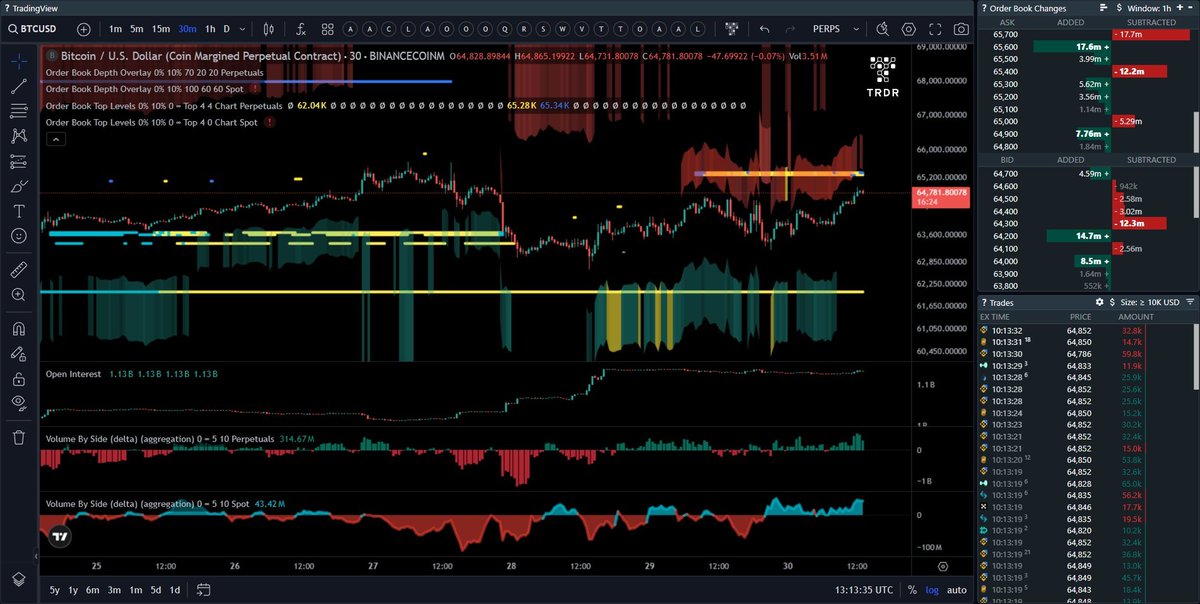Open the quick search icon
This screenshot has height=604, width=1200.
tap(883, 29)
